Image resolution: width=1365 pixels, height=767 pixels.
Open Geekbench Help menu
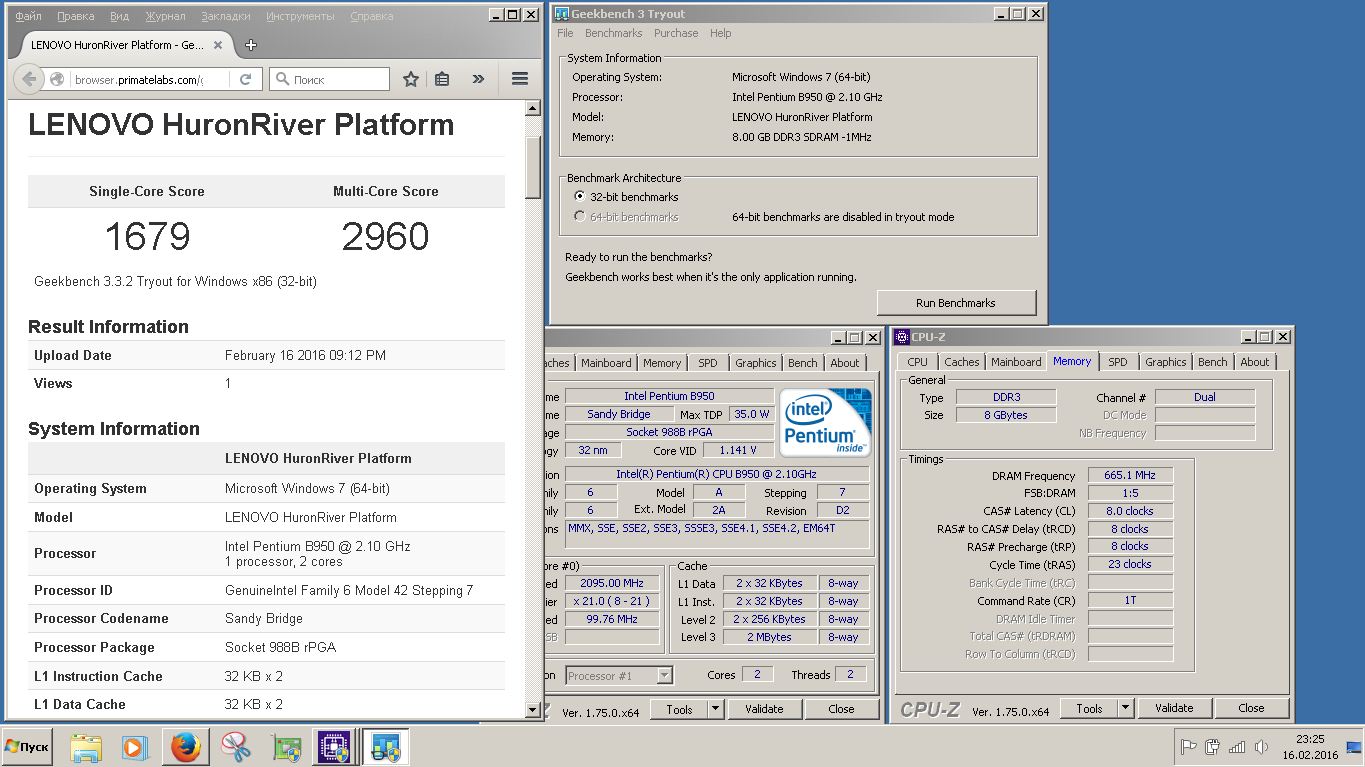click(x=720, y=33)
